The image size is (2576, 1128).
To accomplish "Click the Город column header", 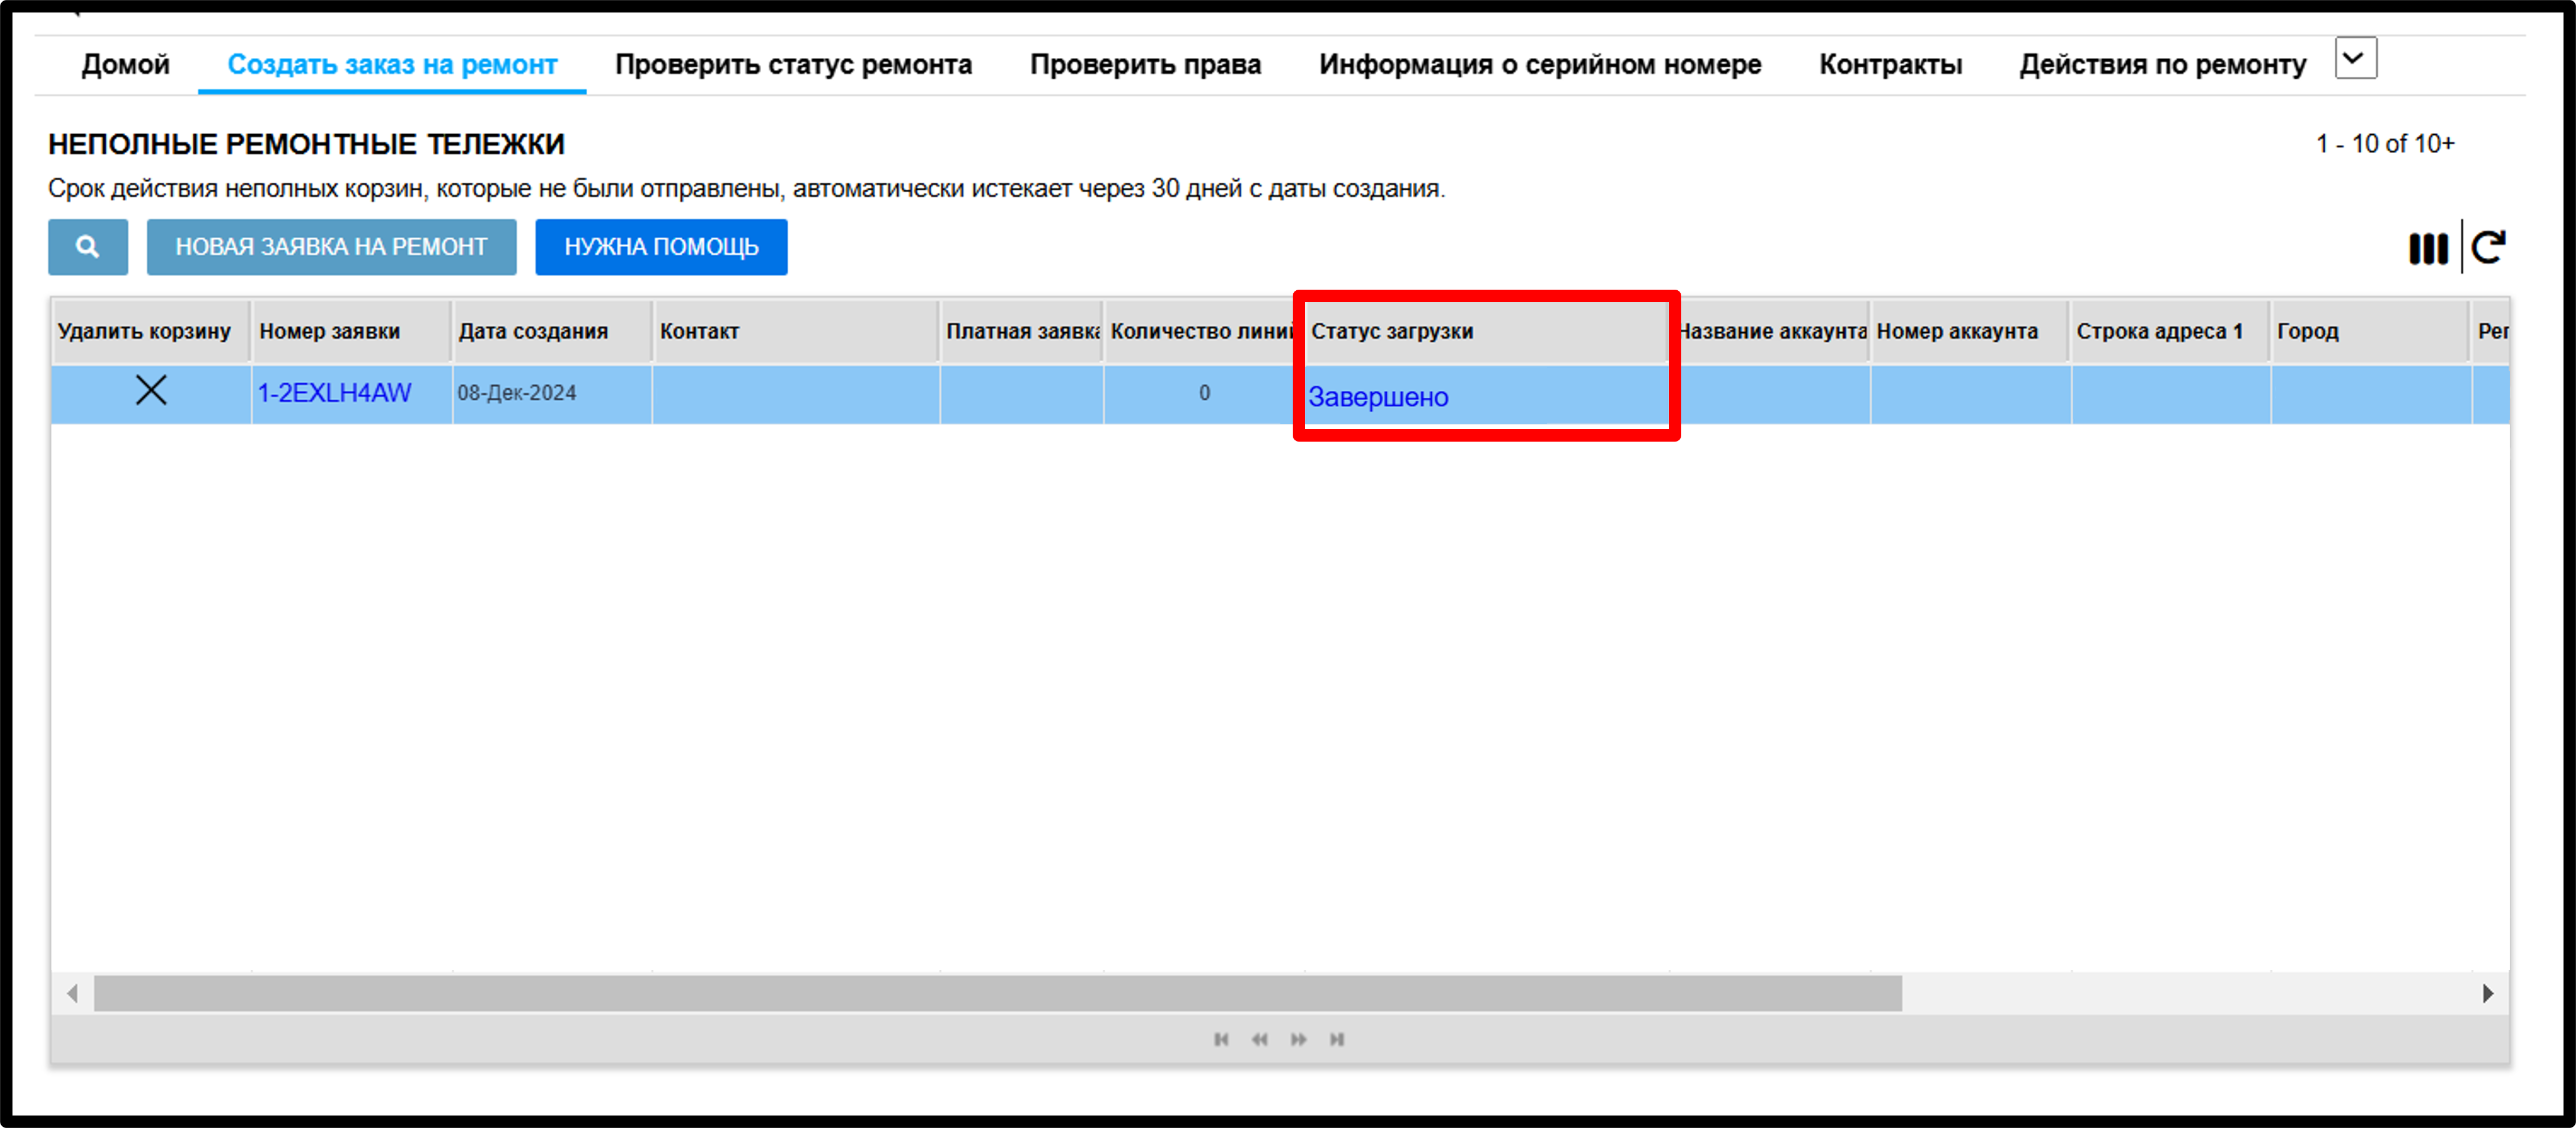I will (x=2370, y=331).
